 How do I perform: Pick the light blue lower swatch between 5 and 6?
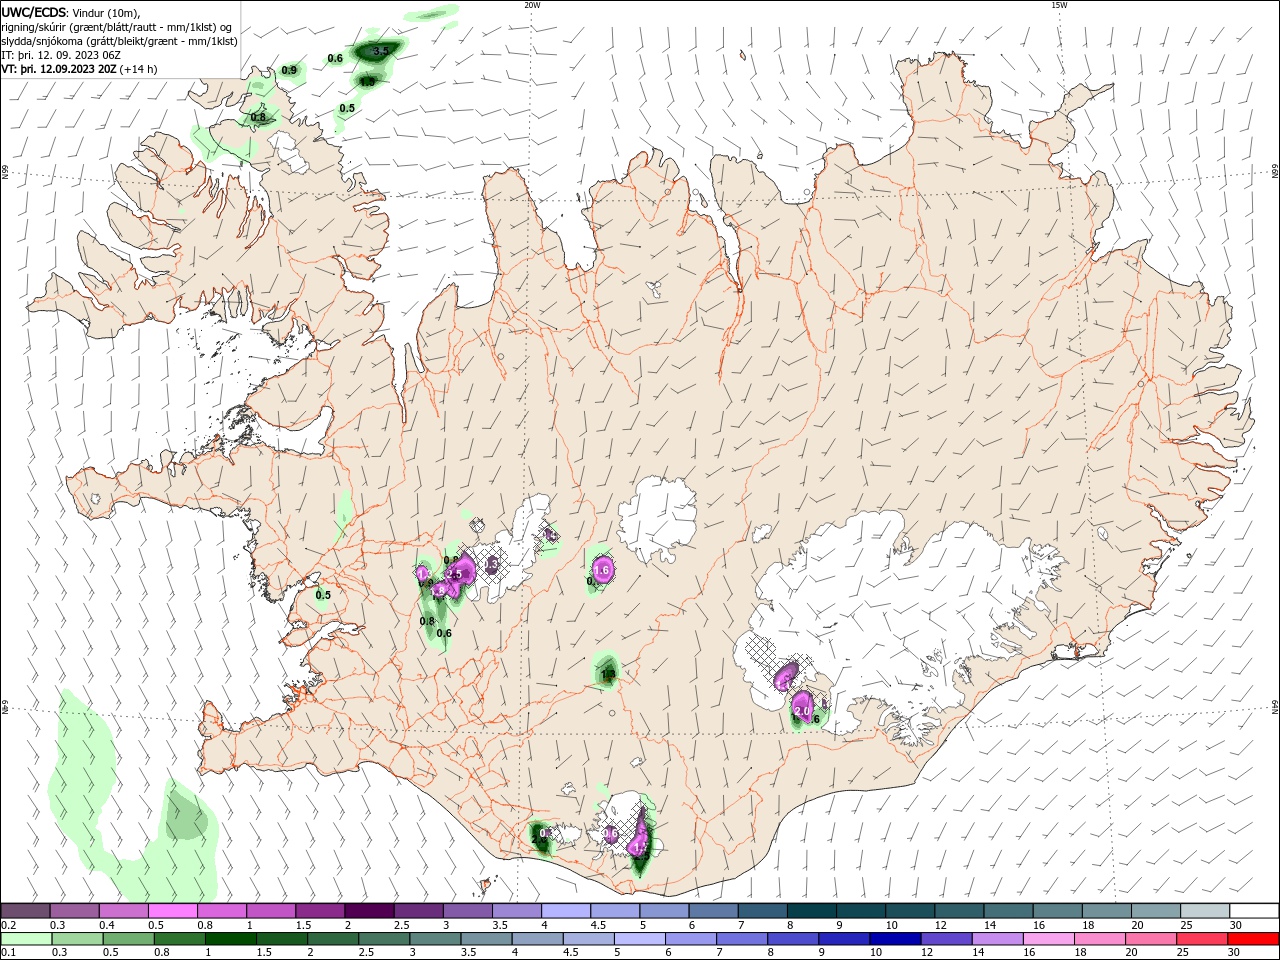pyautogui.click(x=640, y=938)
